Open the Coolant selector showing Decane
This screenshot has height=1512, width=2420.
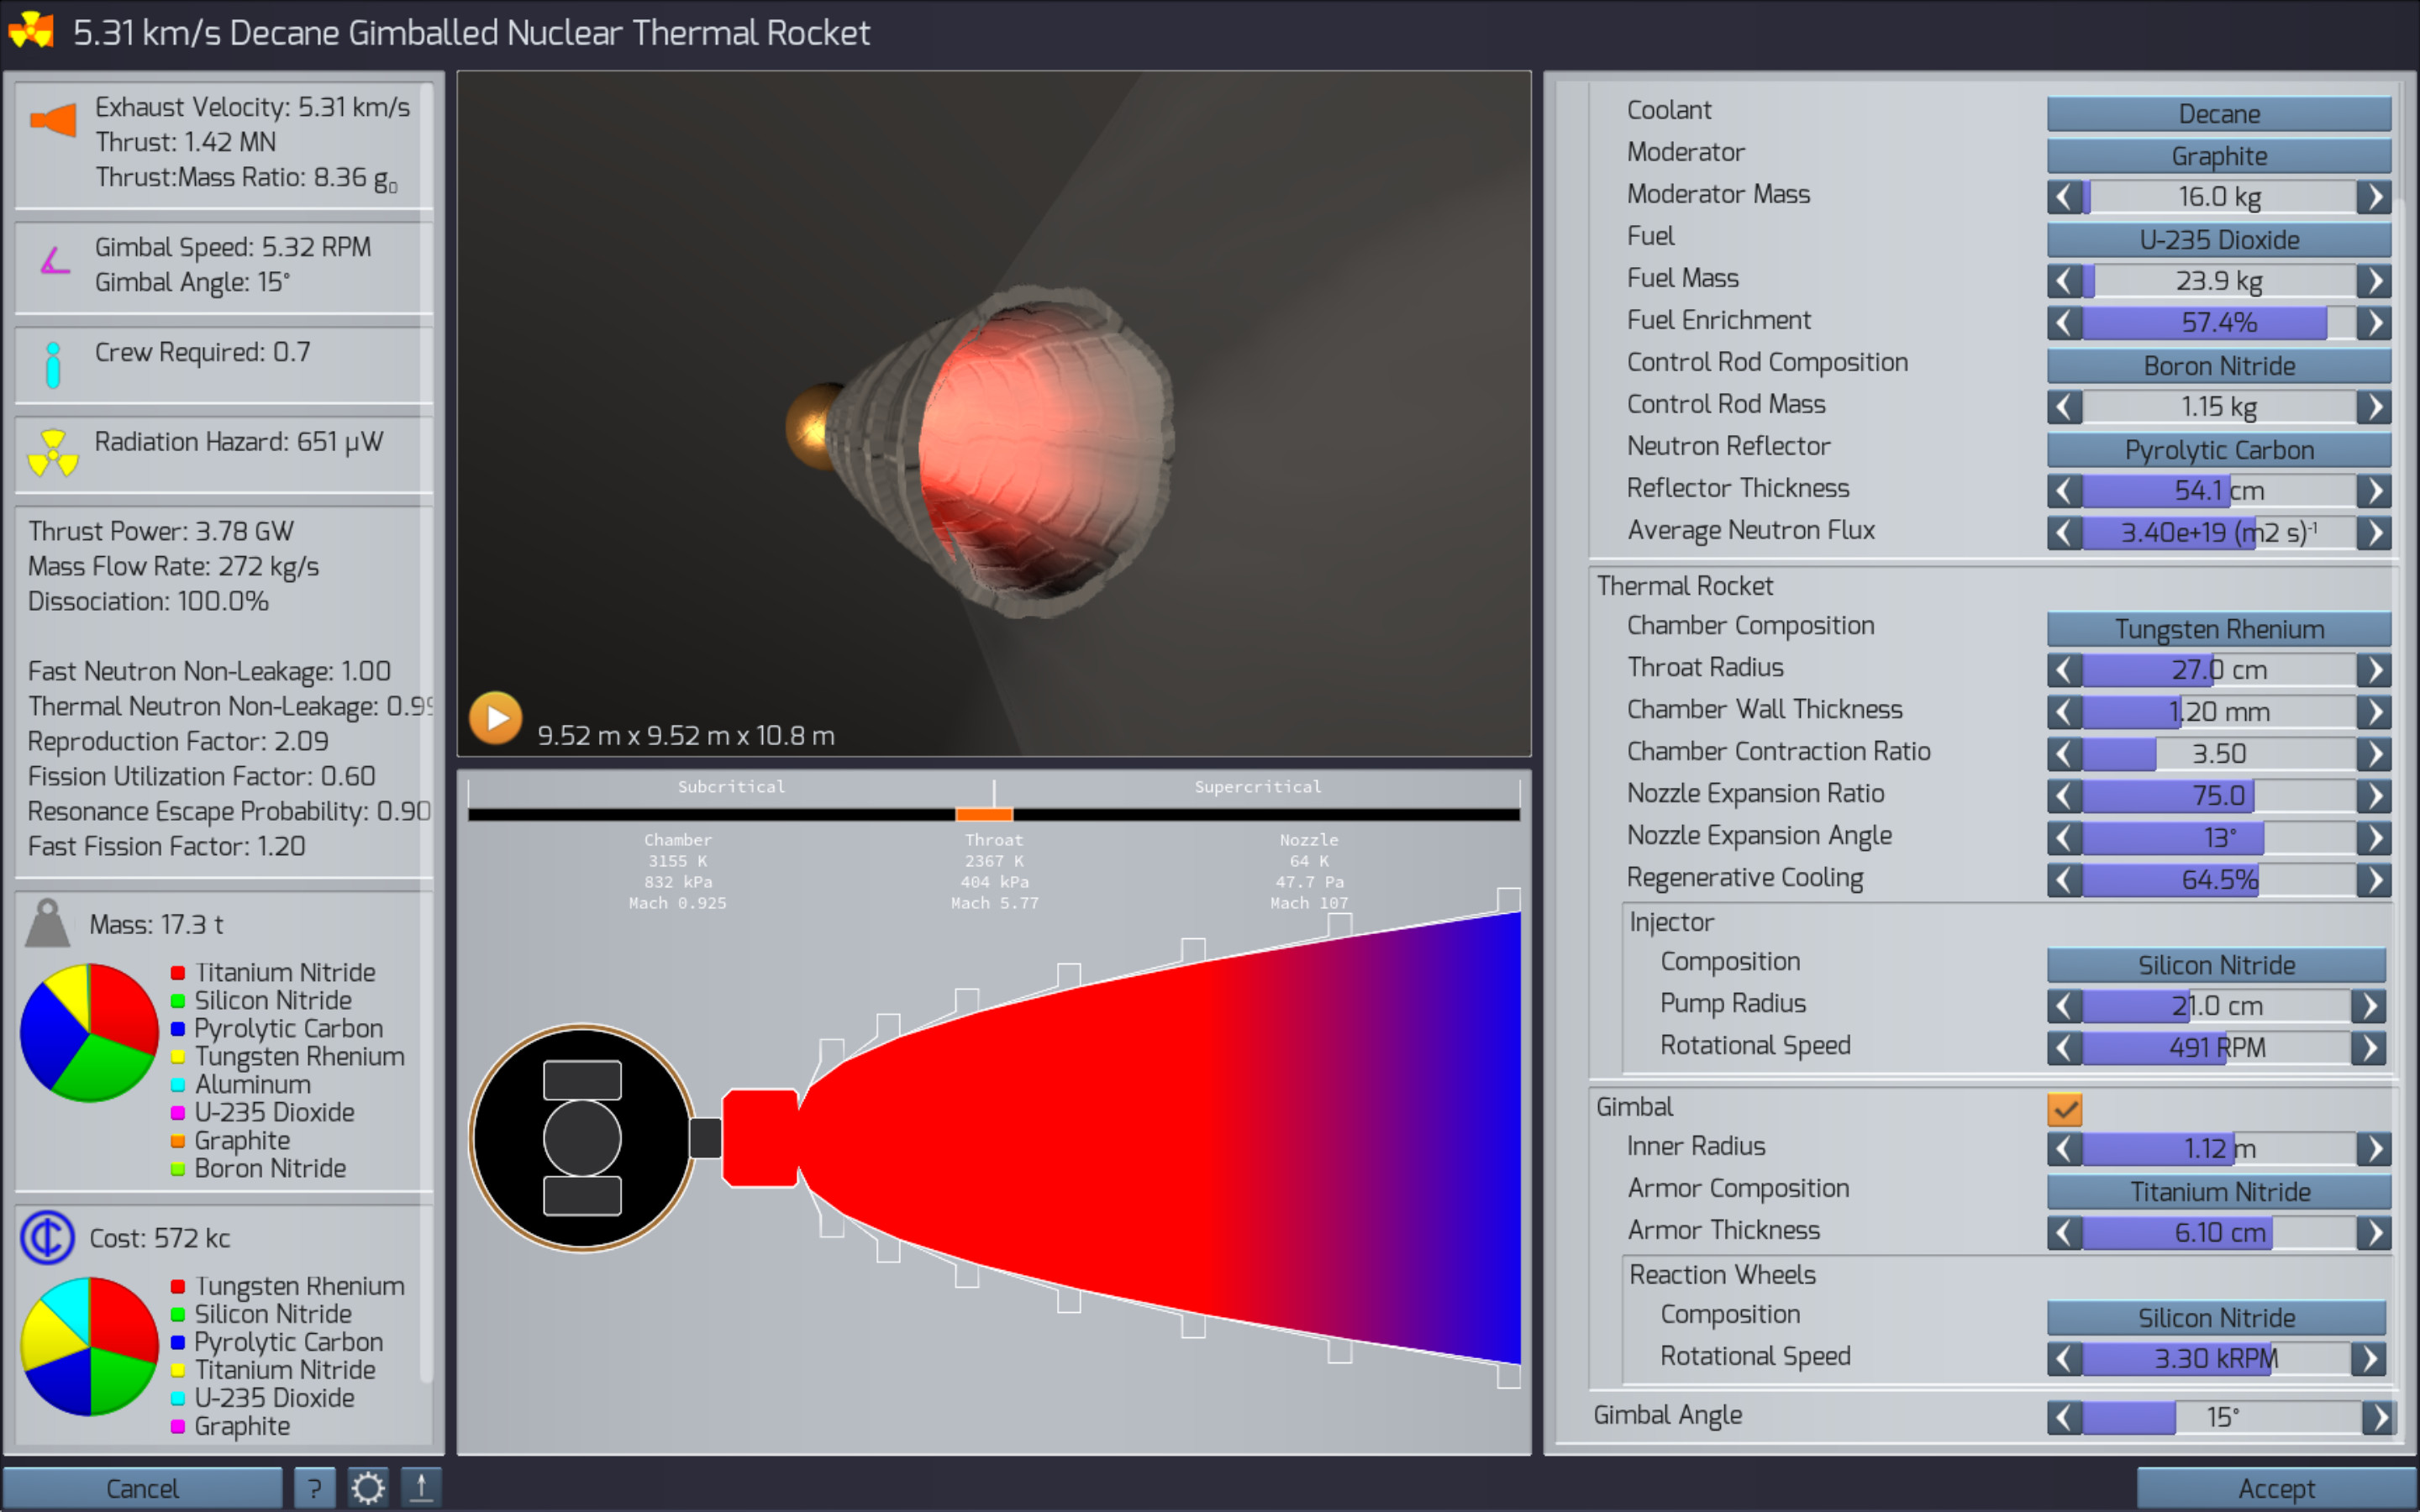click(2218, 113)
